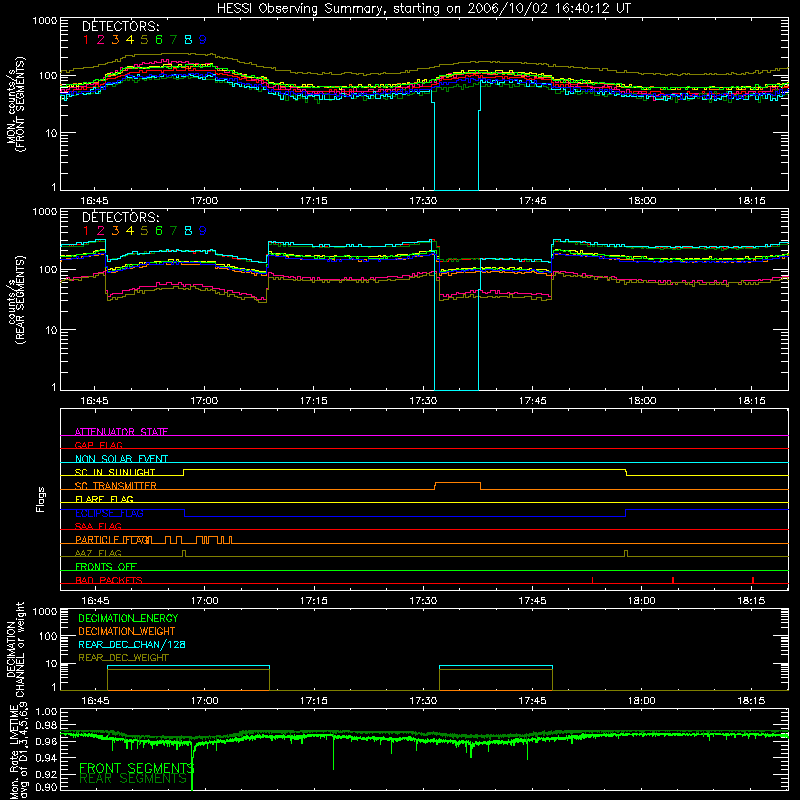Click the FRONTS_OFF flag label
Screen dimensions: 800x800
(x=106, y=566)
